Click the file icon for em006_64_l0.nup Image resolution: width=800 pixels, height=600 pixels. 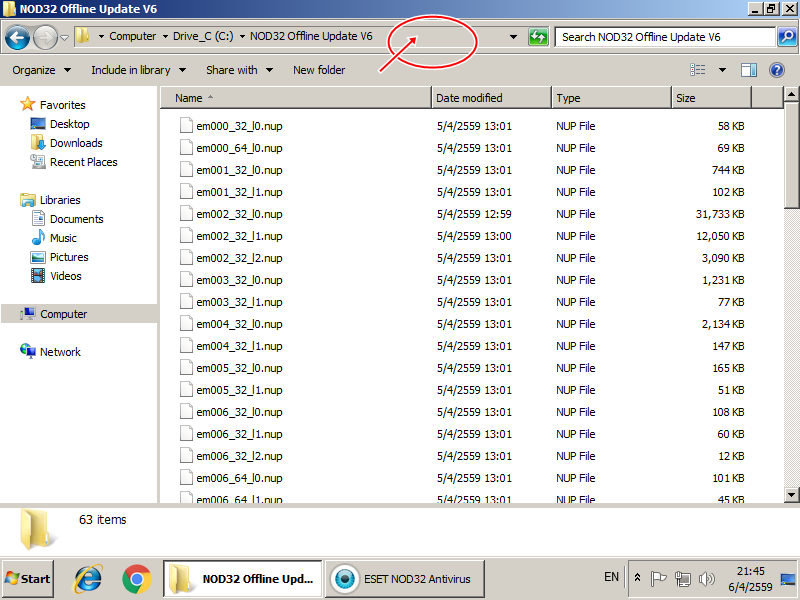coord(186,478)
